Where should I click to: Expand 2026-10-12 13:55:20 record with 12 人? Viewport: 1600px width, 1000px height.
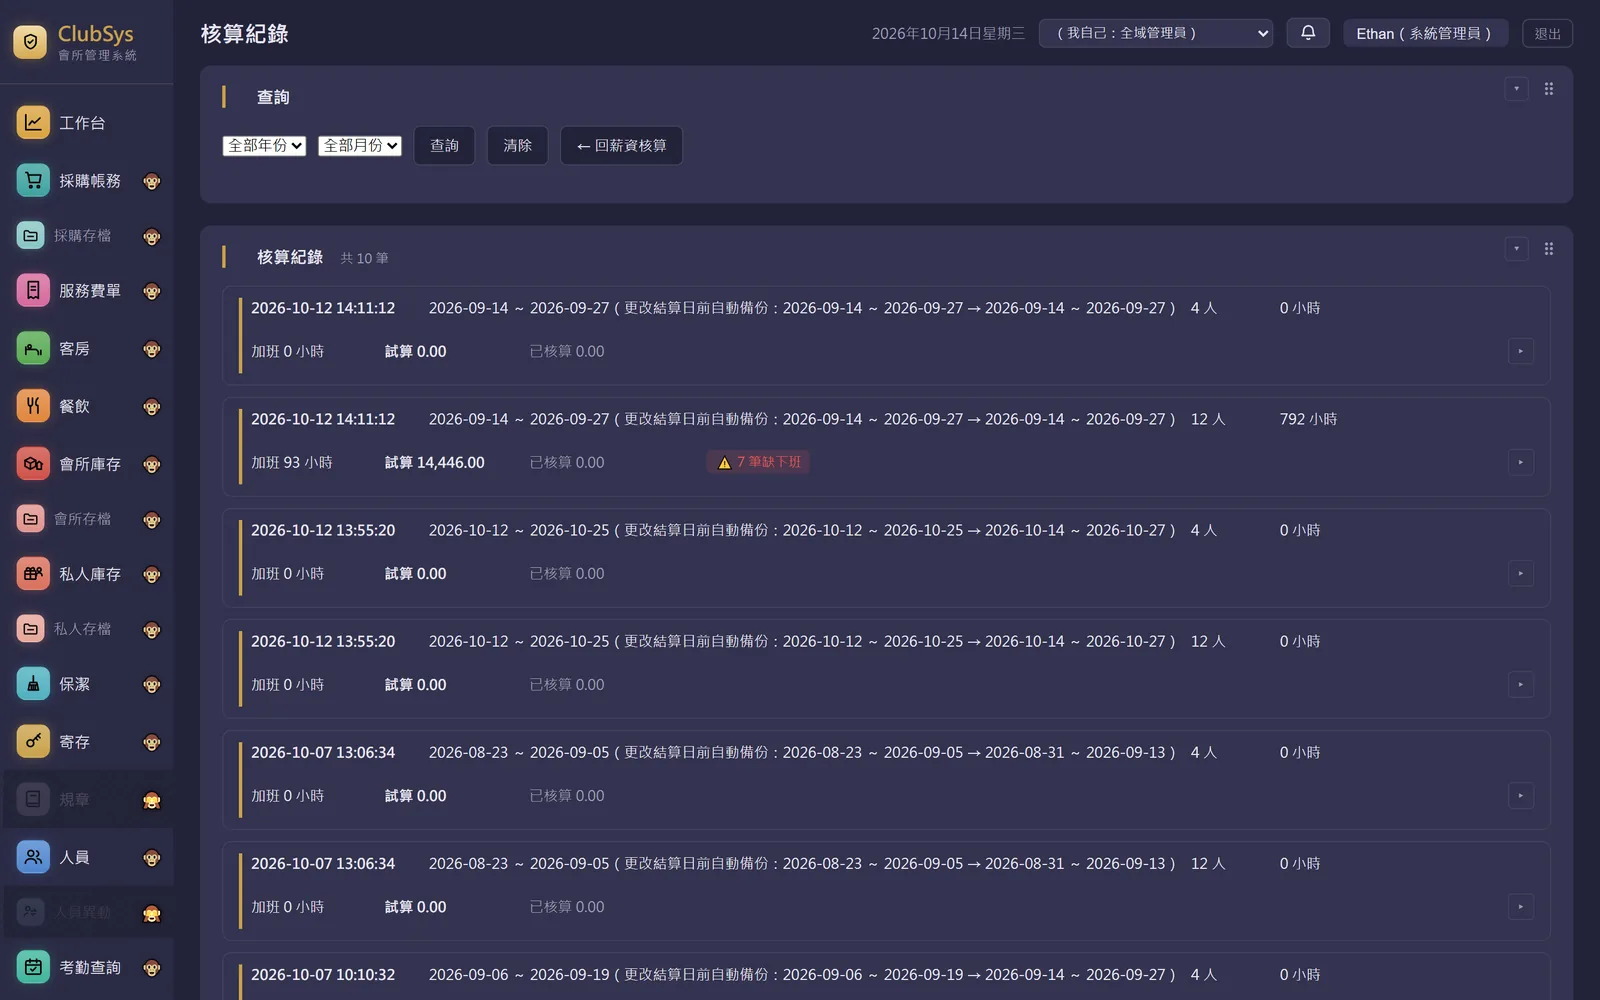pyautogui.click(x=1520, y=685)
